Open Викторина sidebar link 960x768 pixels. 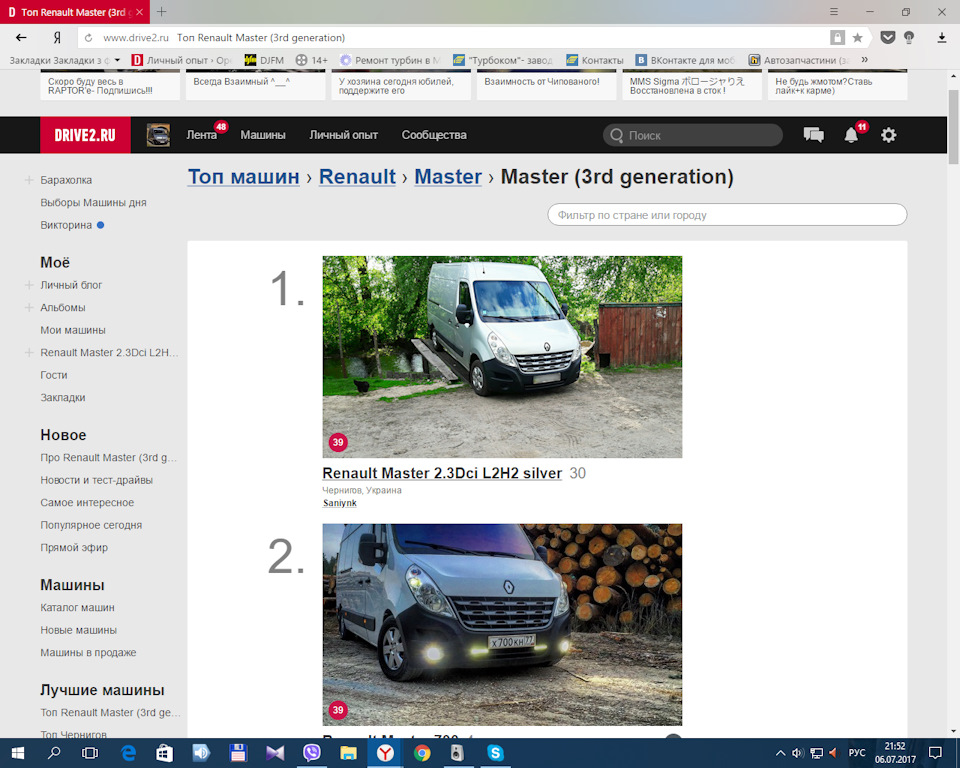point(66,225)
